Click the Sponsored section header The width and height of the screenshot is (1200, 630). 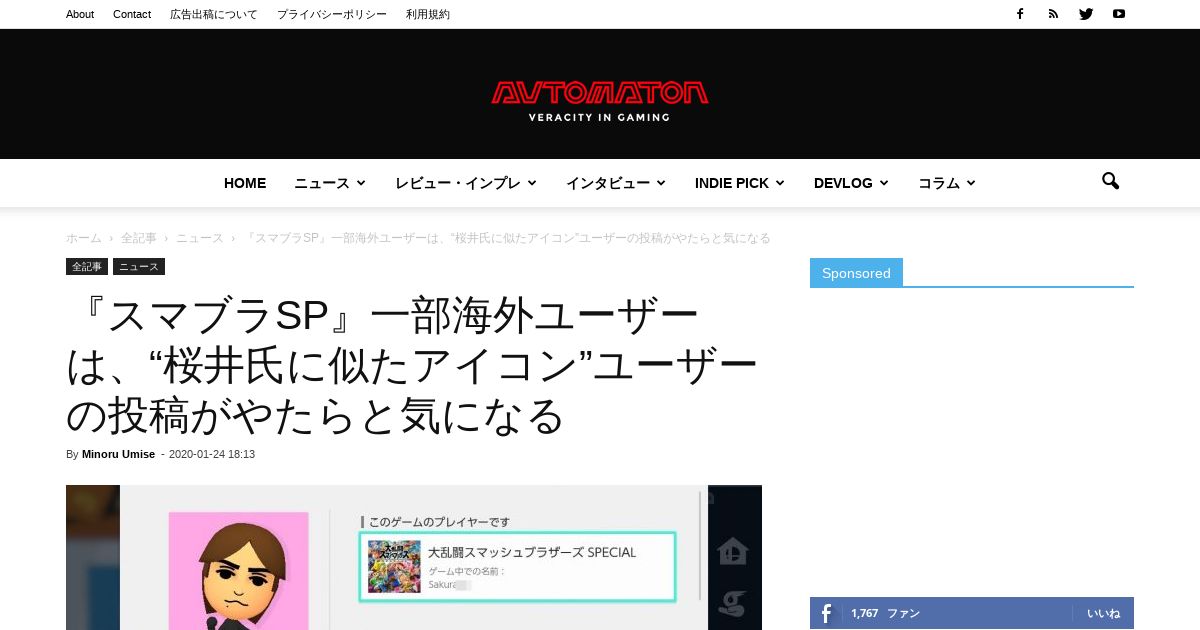pos(856,273)
